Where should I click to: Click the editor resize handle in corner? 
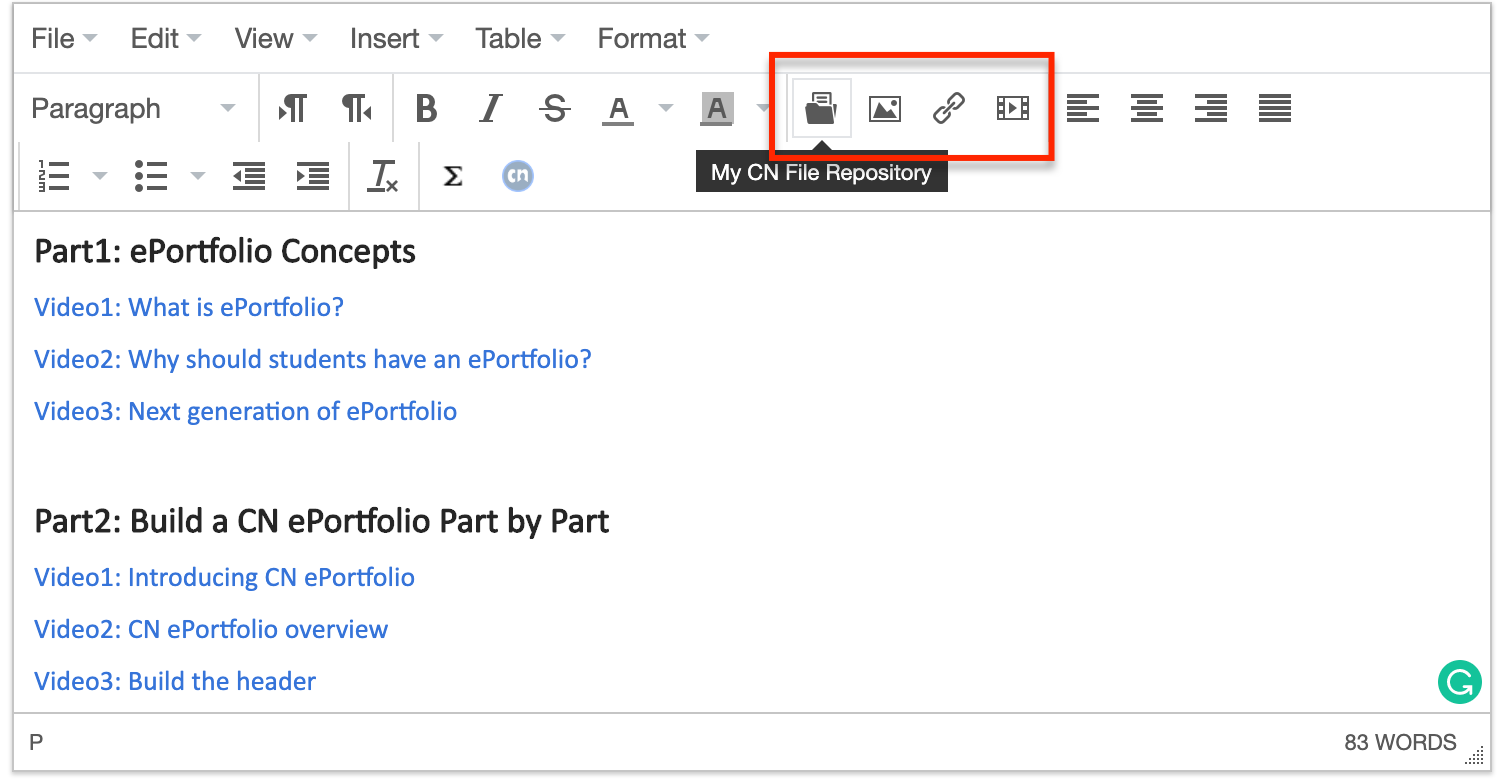pos(1476,756)
